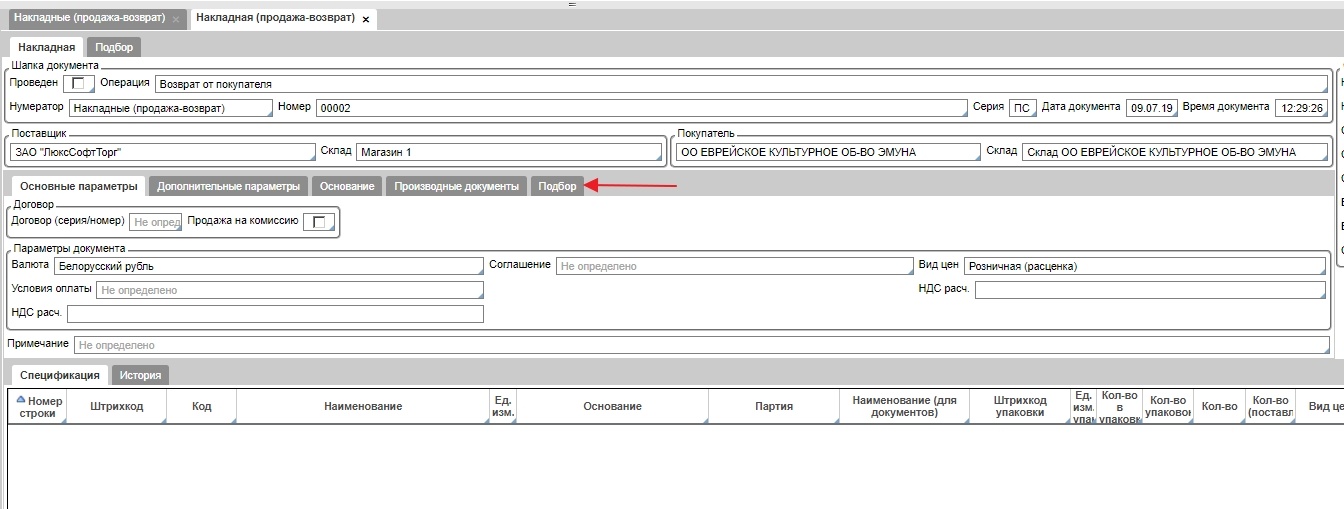Click the splitter handle at top center
1344x509 pixels.
pos(572,4)
